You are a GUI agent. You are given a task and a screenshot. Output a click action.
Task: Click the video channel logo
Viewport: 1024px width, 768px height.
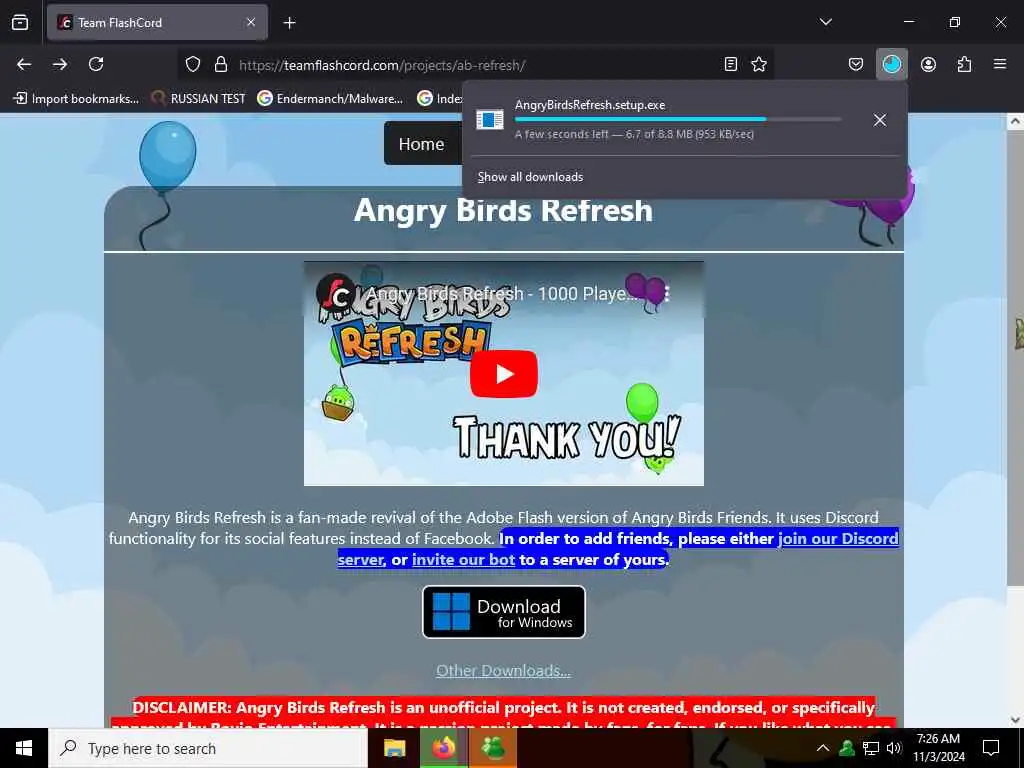click(336, 293)
